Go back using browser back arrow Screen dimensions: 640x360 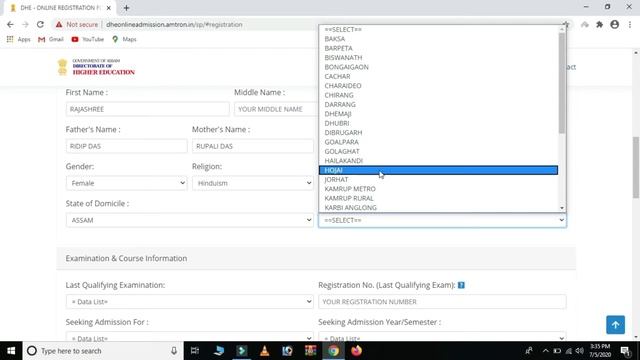coord(10,24)
